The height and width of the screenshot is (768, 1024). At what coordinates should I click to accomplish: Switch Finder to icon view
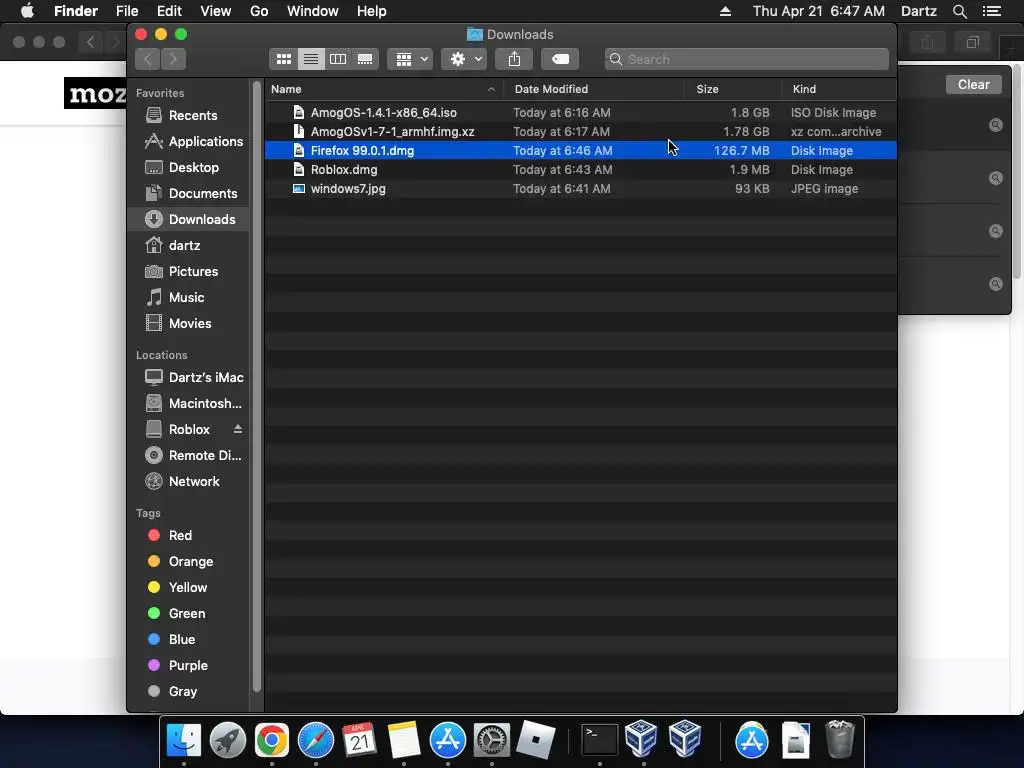(x=283, y=59)
